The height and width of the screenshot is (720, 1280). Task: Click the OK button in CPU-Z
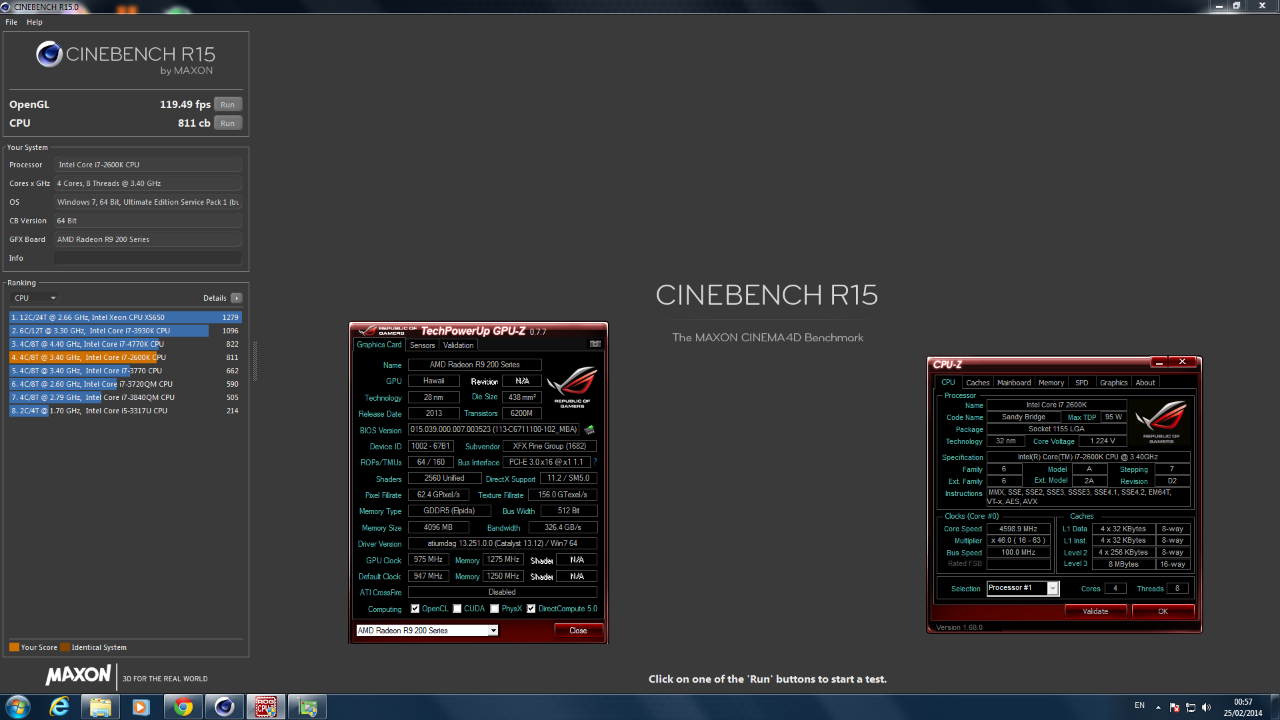pos(1163,611)
